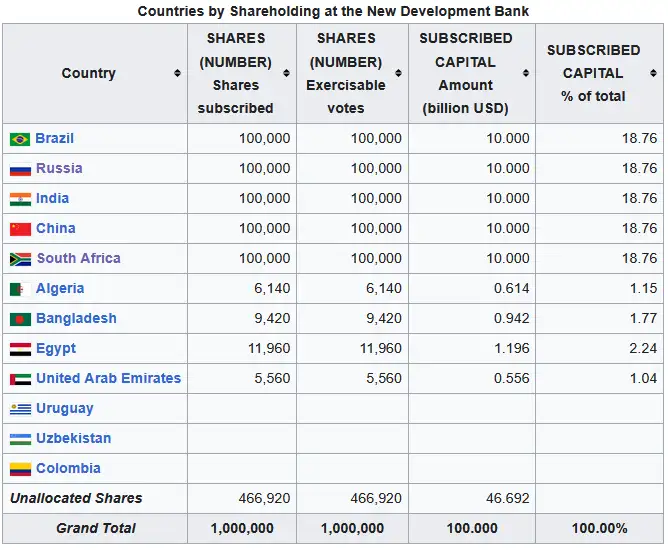This screenshot has height=550, width=668.
Task: Sort by Shares subscribed column arrows
Action: (x=286, y=73)
